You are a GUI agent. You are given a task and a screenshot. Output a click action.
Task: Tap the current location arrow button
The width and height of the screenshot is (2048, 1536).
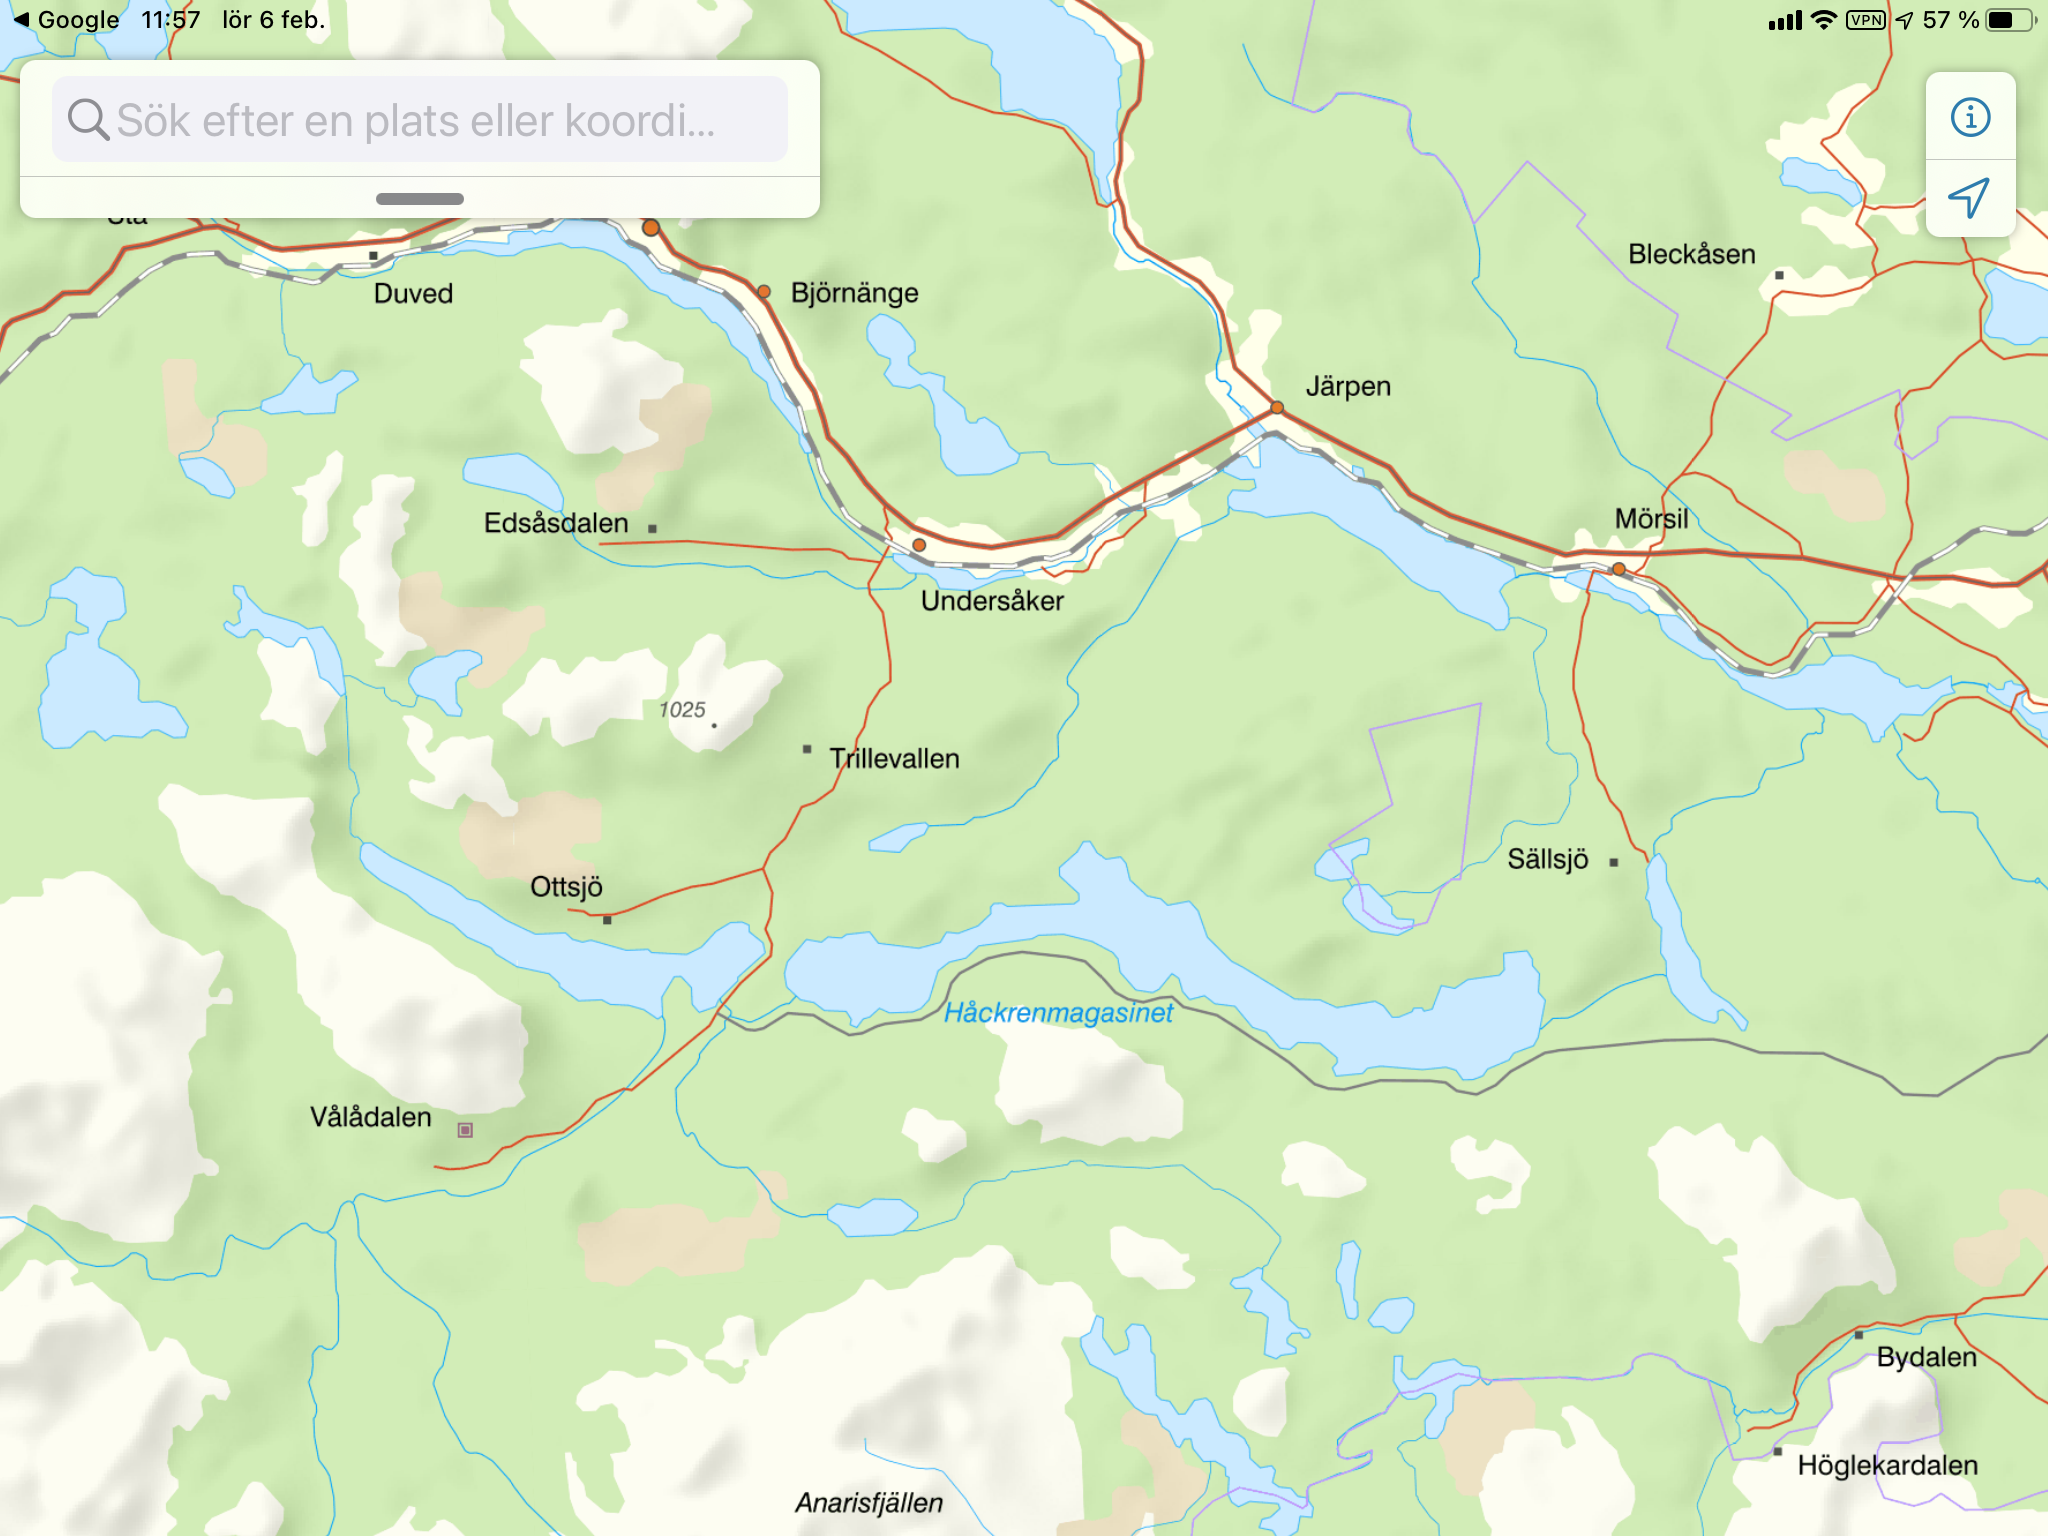click(x=1970, y=198)
